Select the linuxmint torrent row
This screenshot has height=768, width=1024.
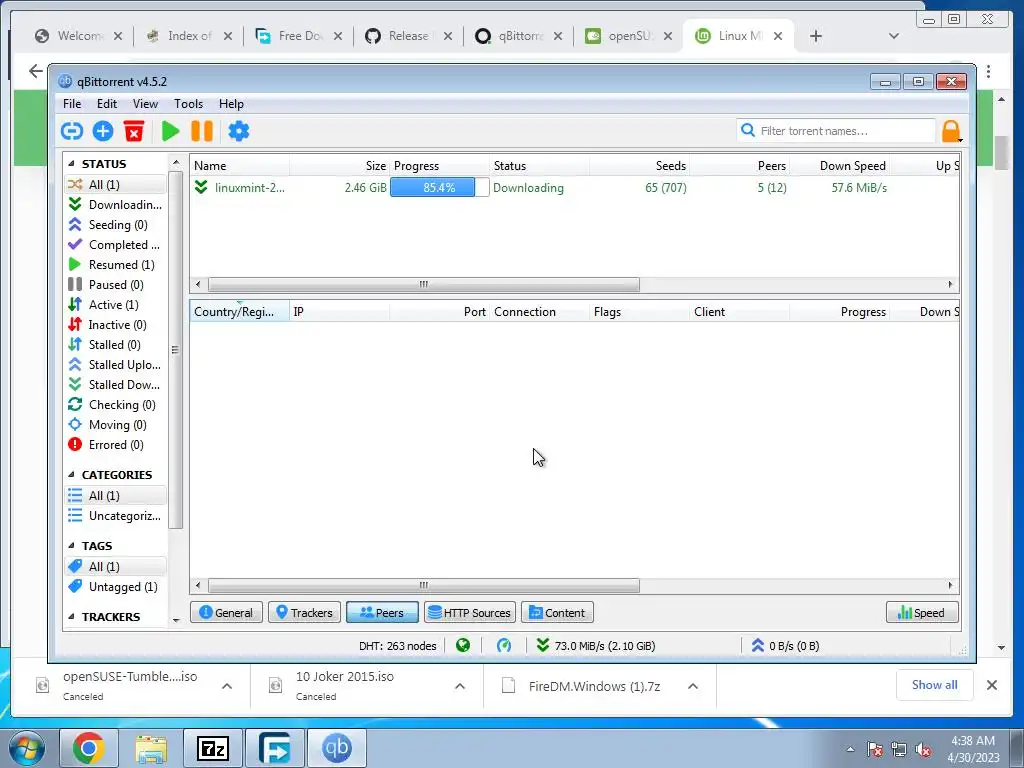[x=575, y=188]
